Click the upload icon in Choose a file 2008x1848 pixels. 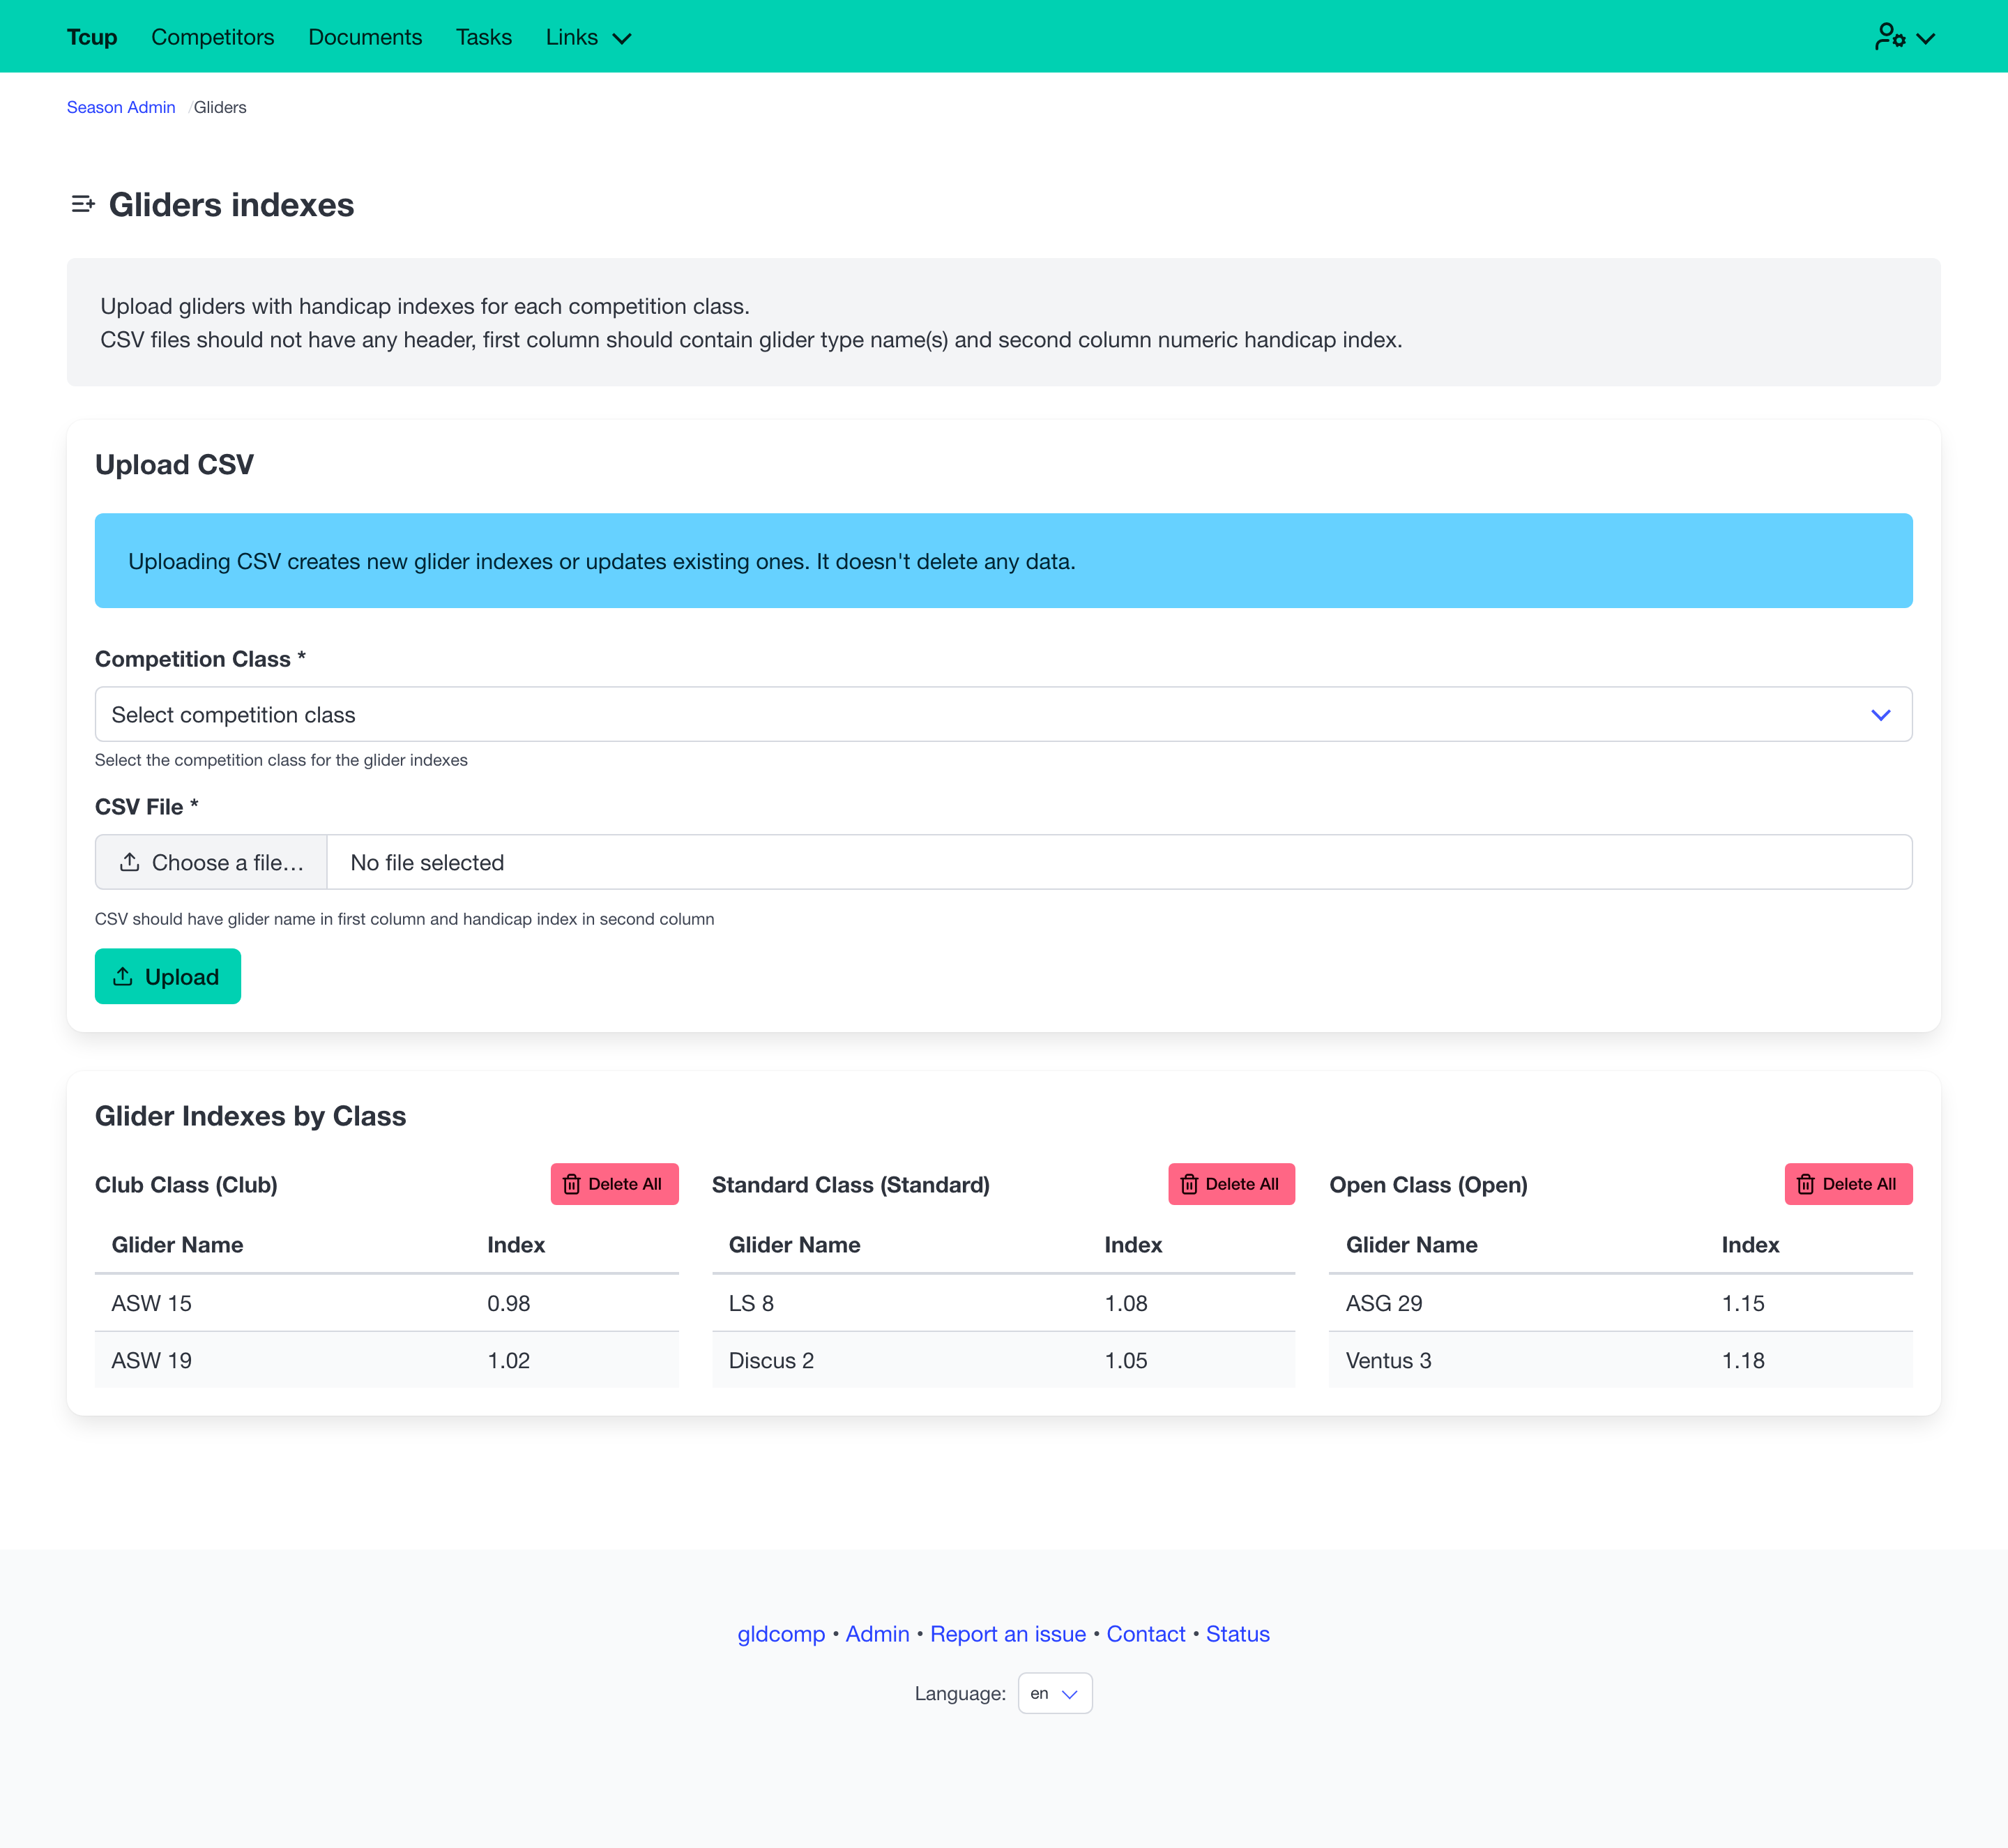click(x=130, y=862)
